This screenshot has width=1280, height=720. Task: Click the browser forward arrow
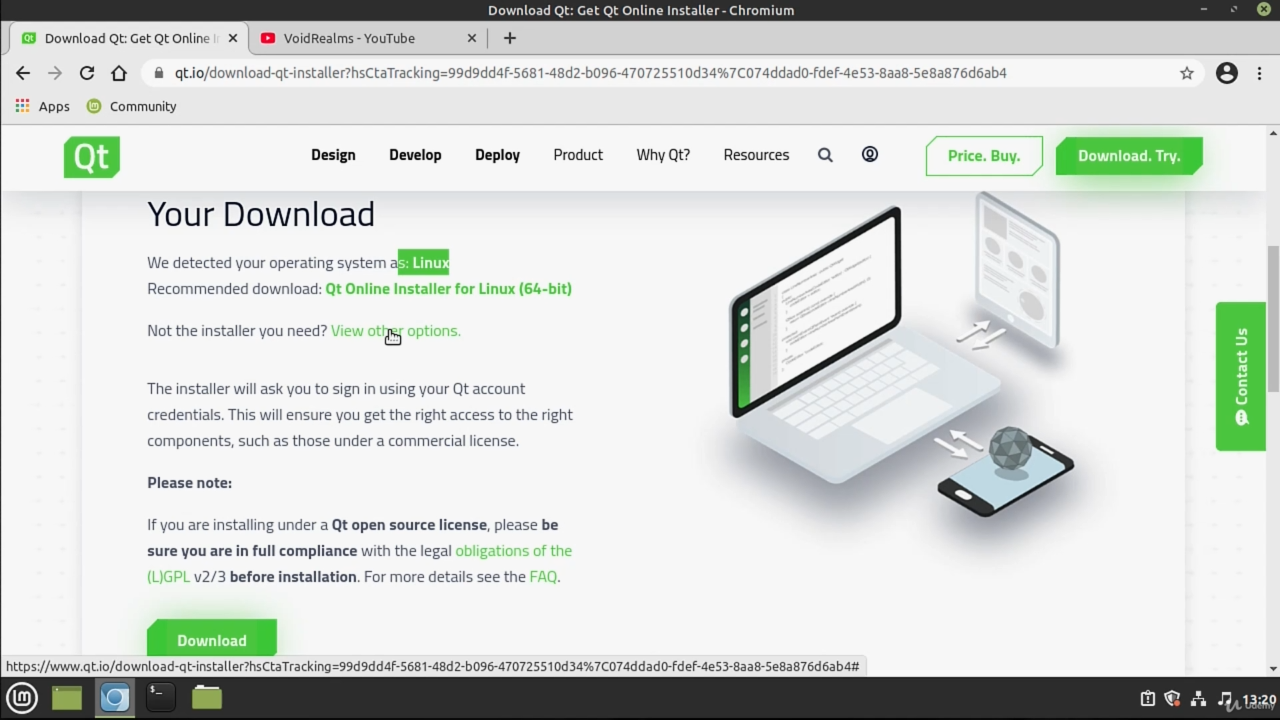click(55, 73)
